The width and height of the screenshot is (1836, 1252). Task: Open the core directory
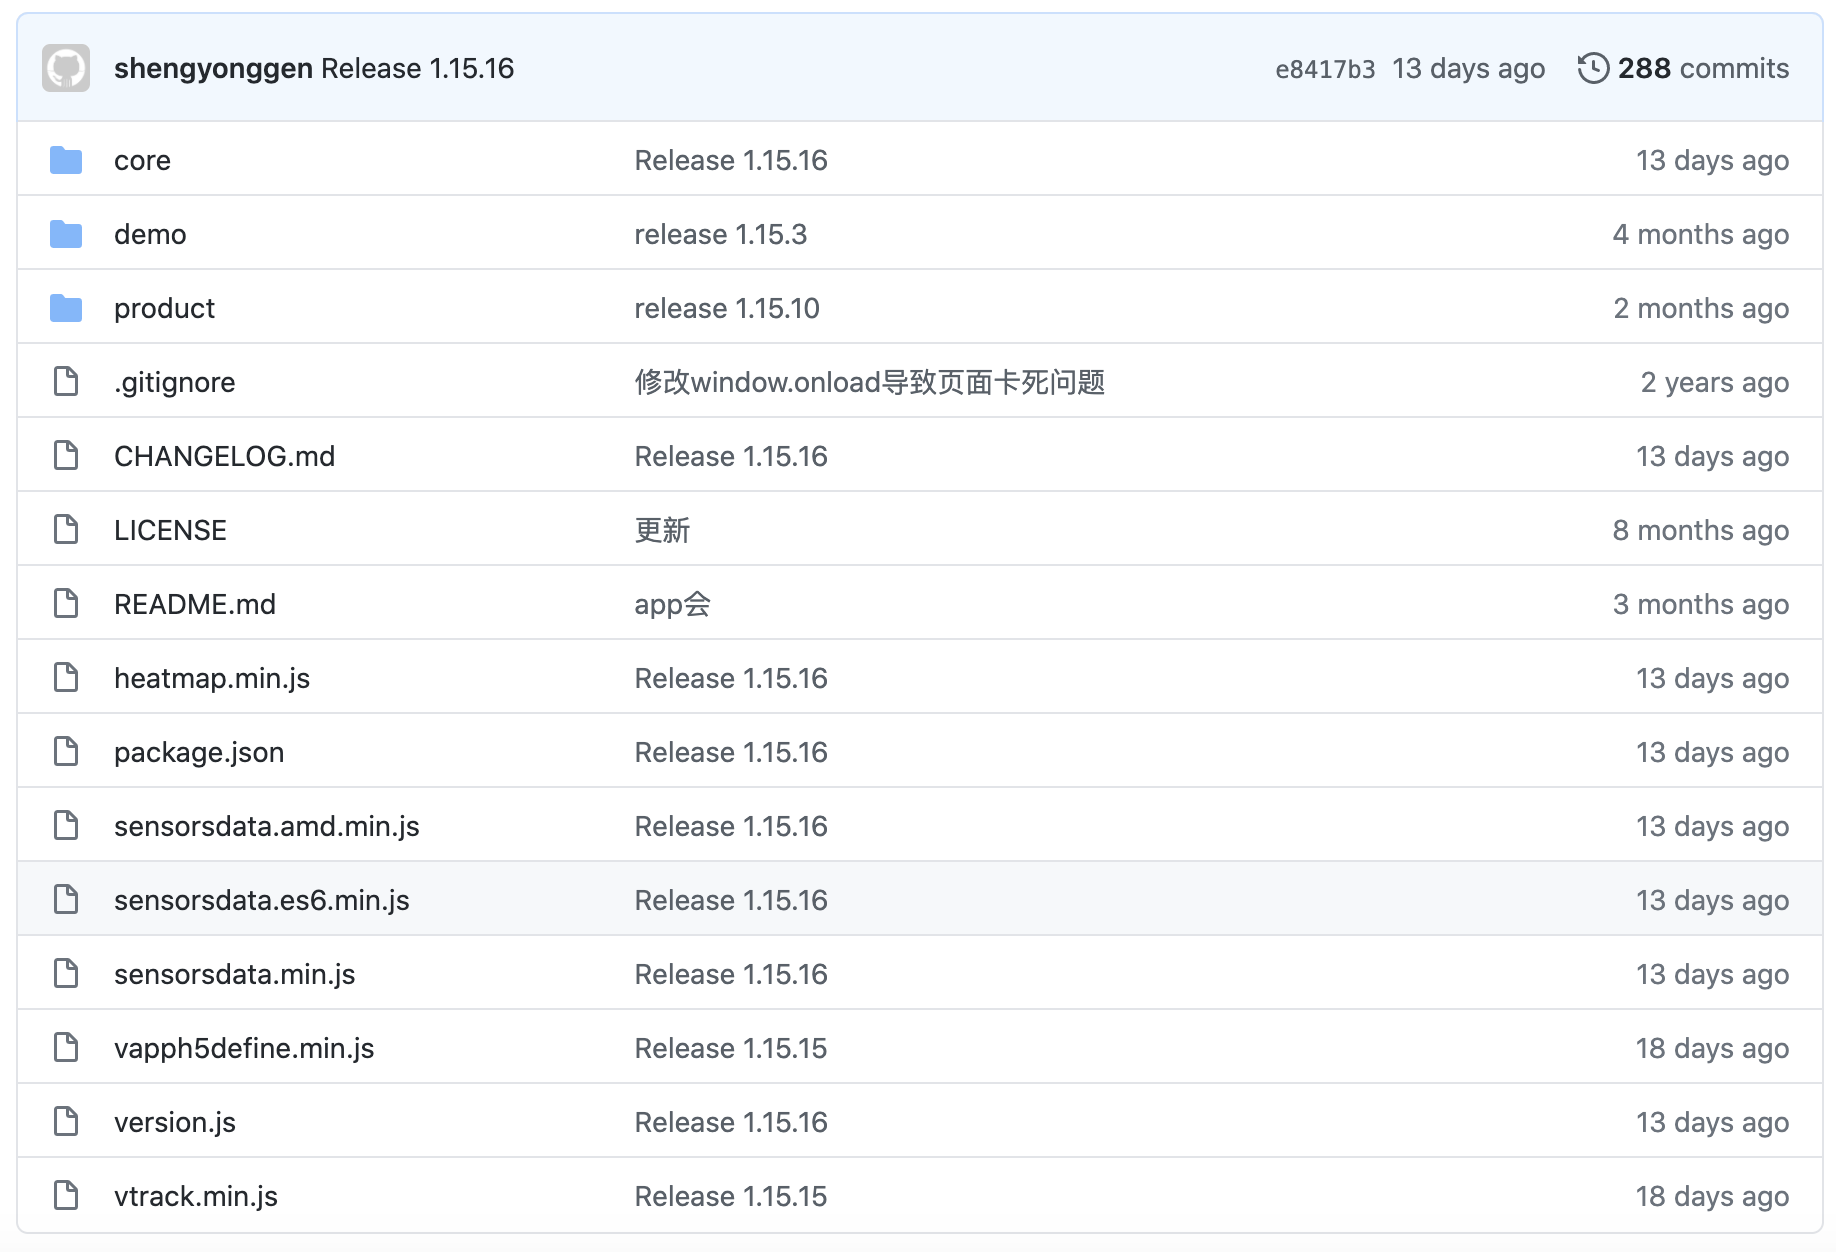tap(141, 159)
